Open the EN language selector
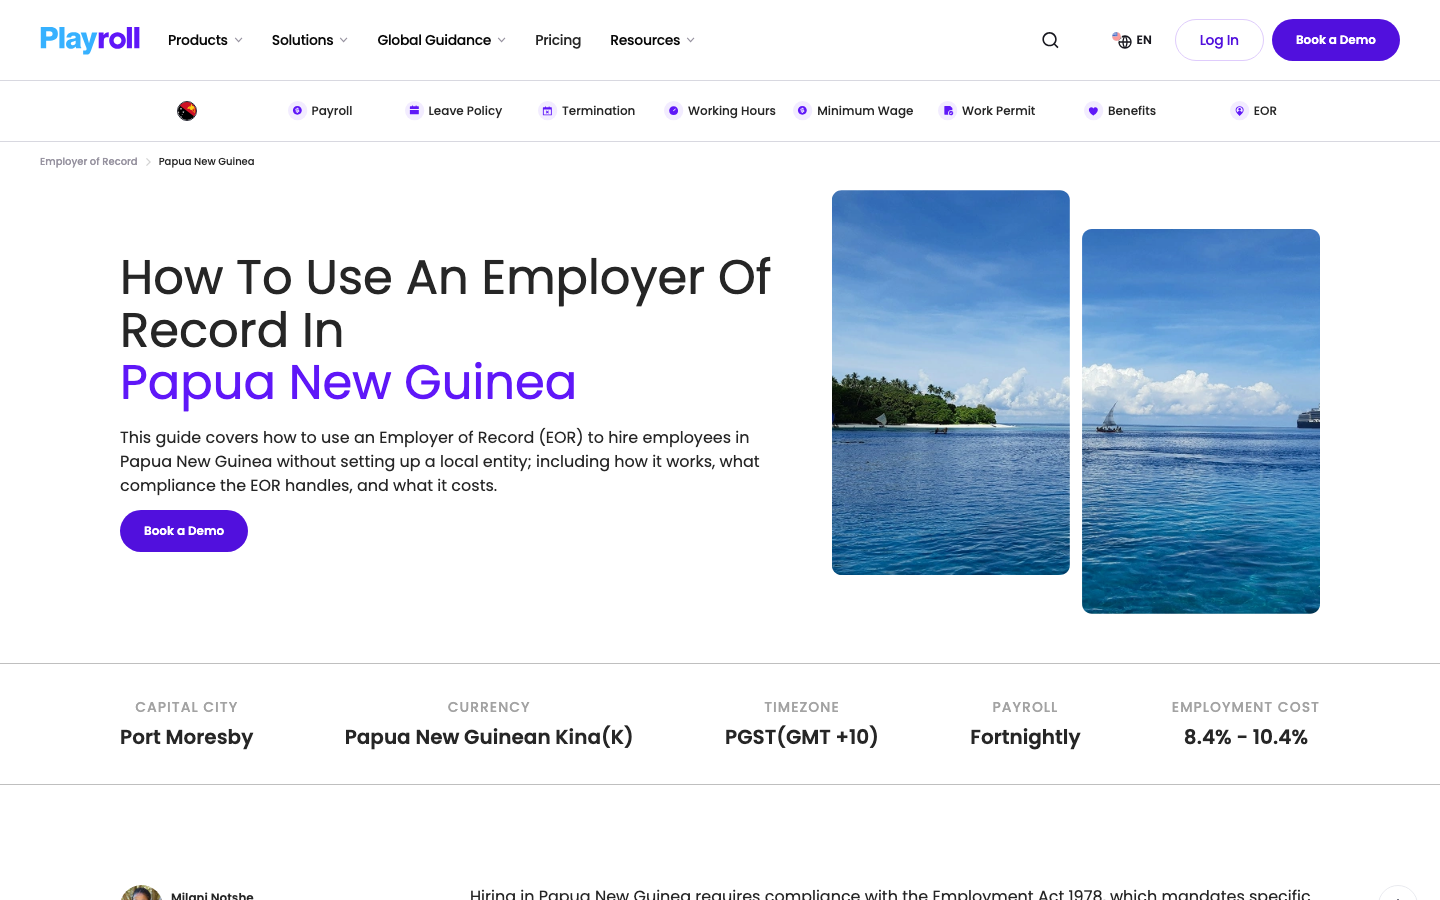The image size is (1440, 900). tap(1132, 40)
